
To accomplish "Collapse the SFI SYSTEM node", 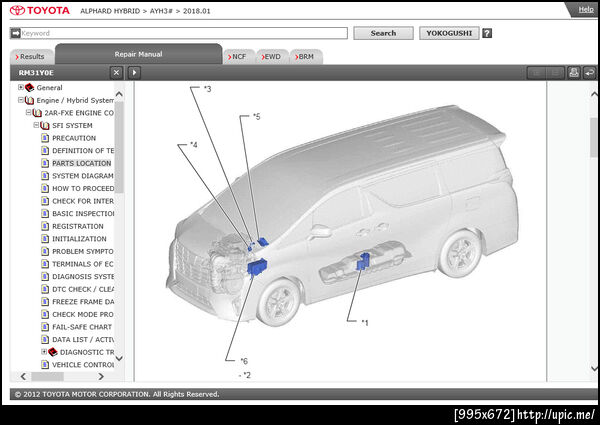I will tap(36, 125).
